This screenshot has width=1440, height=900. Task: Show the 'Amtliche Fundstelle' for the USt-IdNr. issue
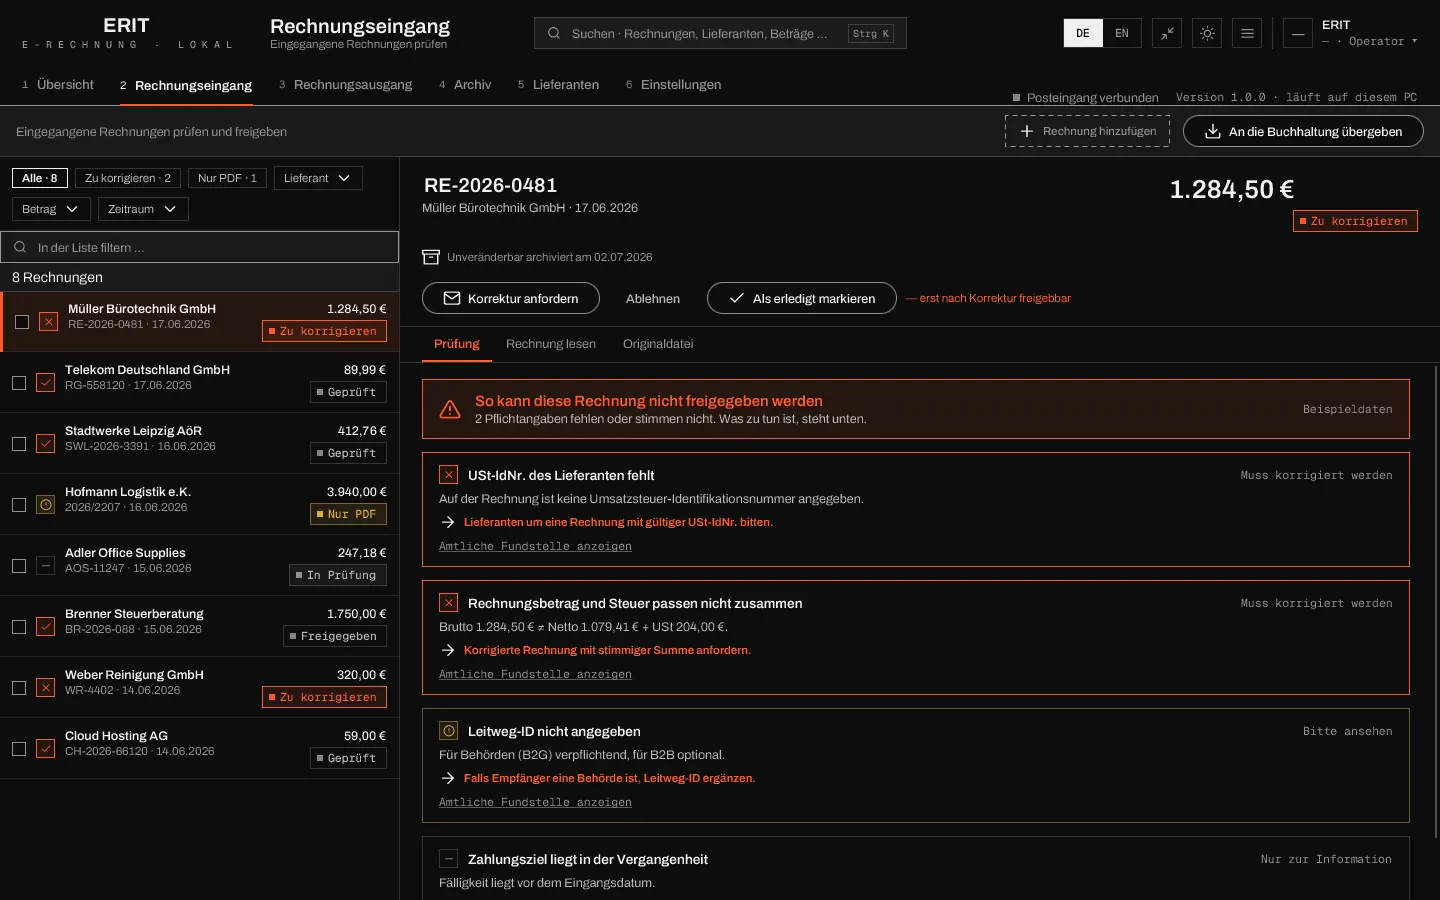535,546
